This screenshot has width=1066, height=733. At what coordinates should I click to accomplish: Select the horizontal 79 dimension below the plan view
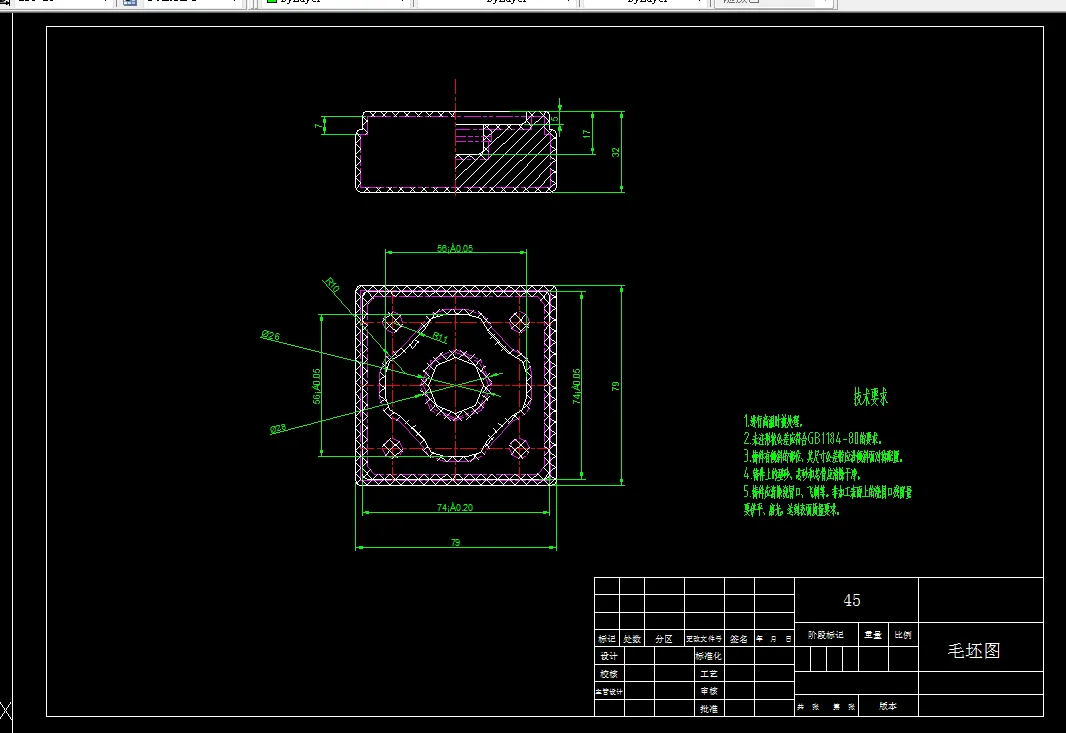[x=455, y=543]
